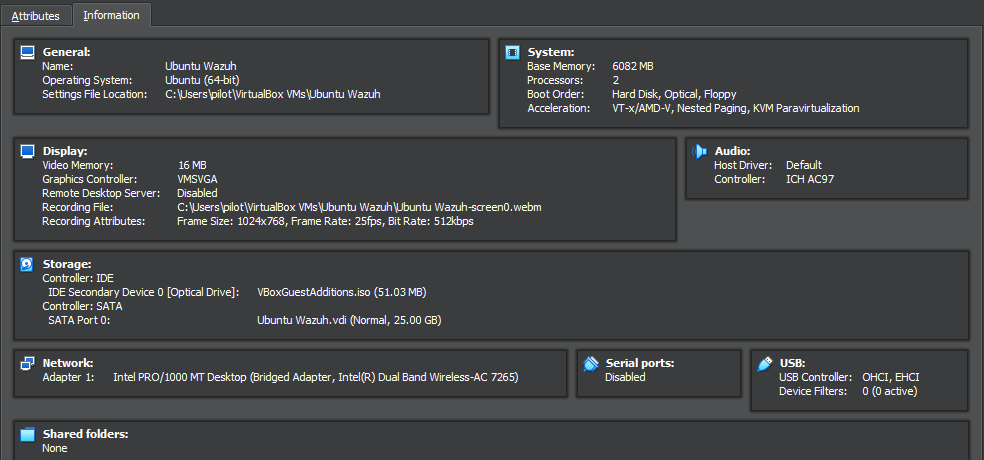Viewport: 984px width, 460px height.
Task: Click the Ubuntu Wazuh.vdi hard disk entry
Action: click(349, 320)
